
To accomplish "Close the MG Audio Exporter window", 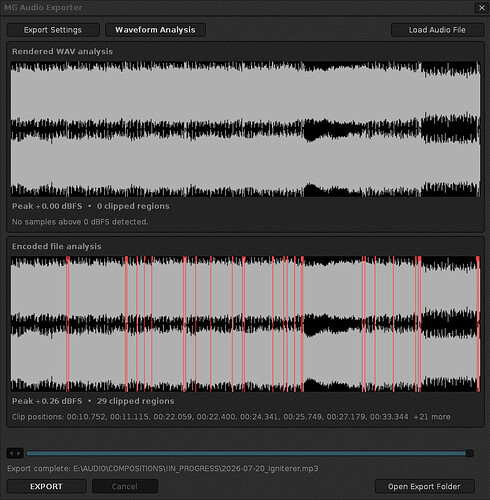I will pos(481,8).
